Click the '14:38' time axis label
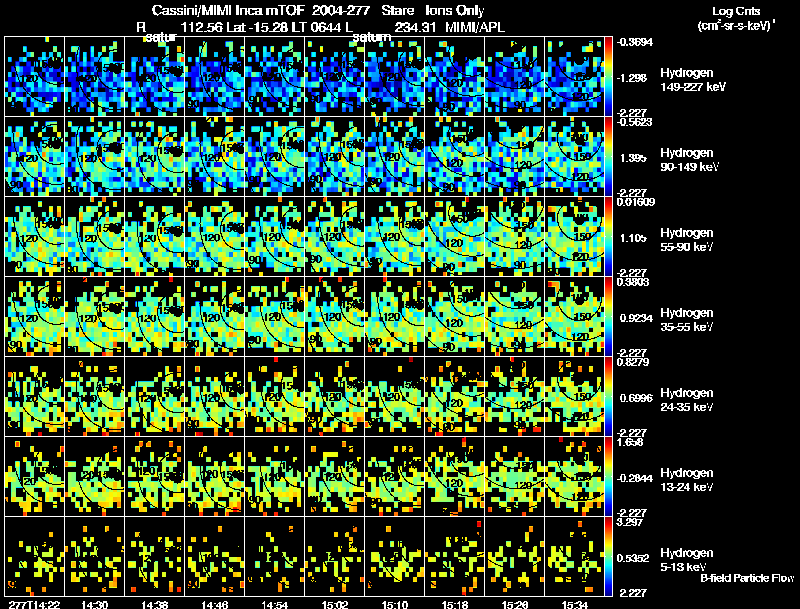Viewport: 800px width, 609px height. click(155, 604)
